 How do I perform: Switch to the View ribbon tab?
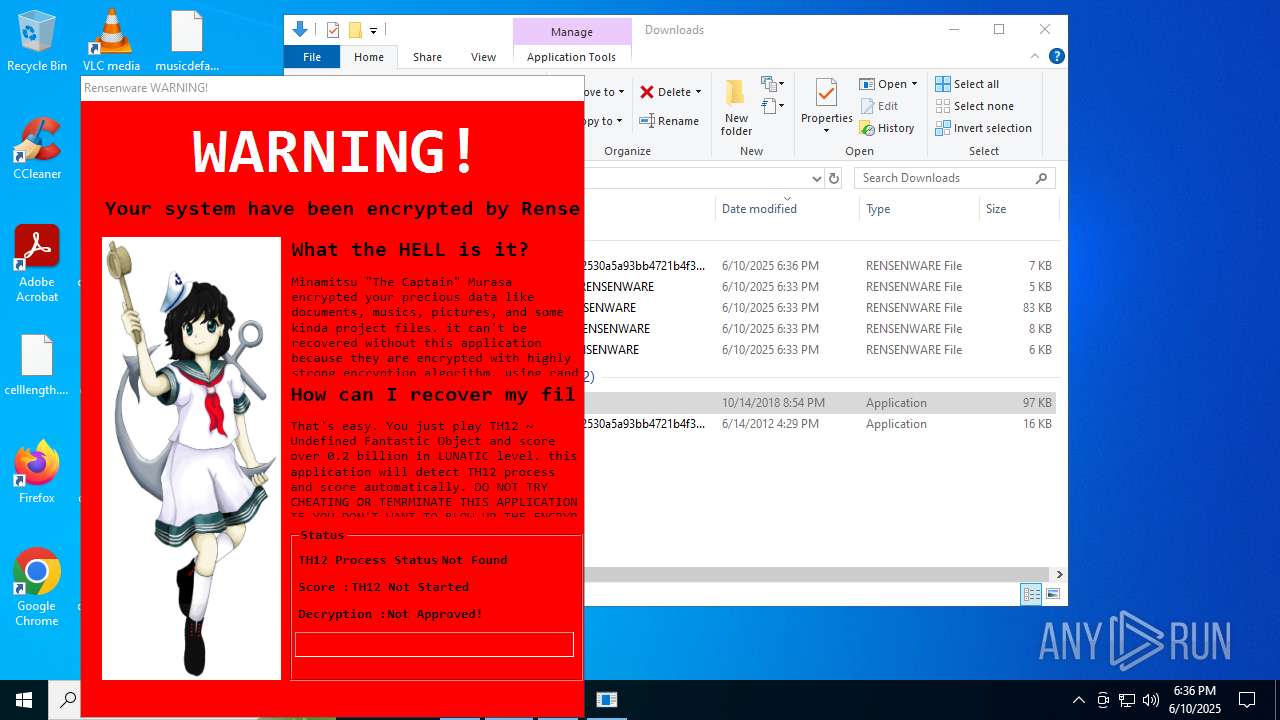tap(483, 57)
